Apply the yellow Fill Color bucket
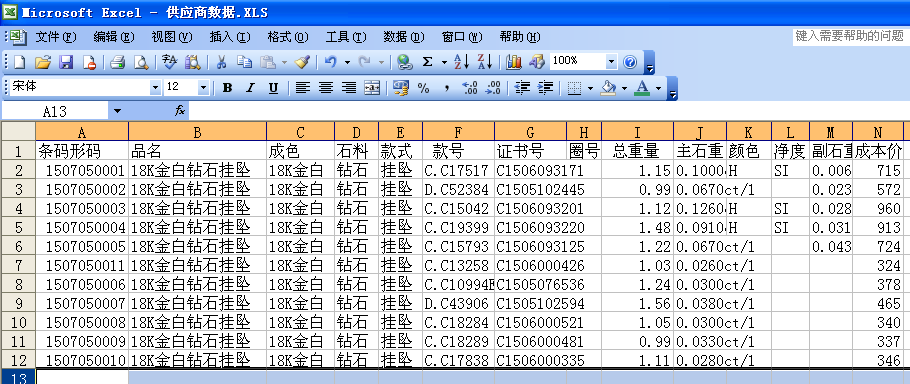 pyautogui.click(x=608, y=88)
